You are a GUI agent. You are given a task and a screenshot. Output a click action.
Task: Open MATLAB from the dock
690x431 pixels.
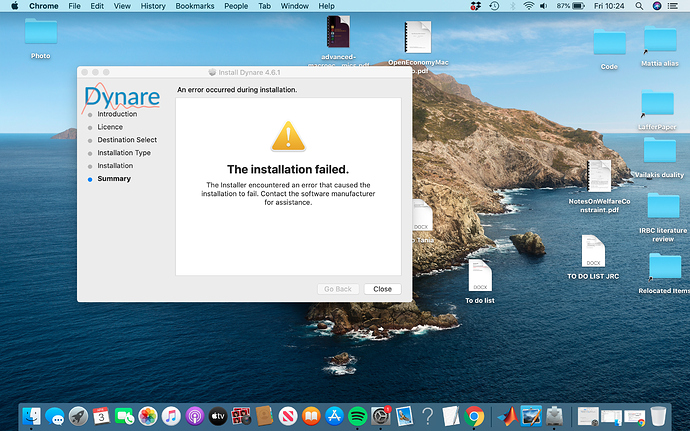pyautogui.click(x=508, y=416)
